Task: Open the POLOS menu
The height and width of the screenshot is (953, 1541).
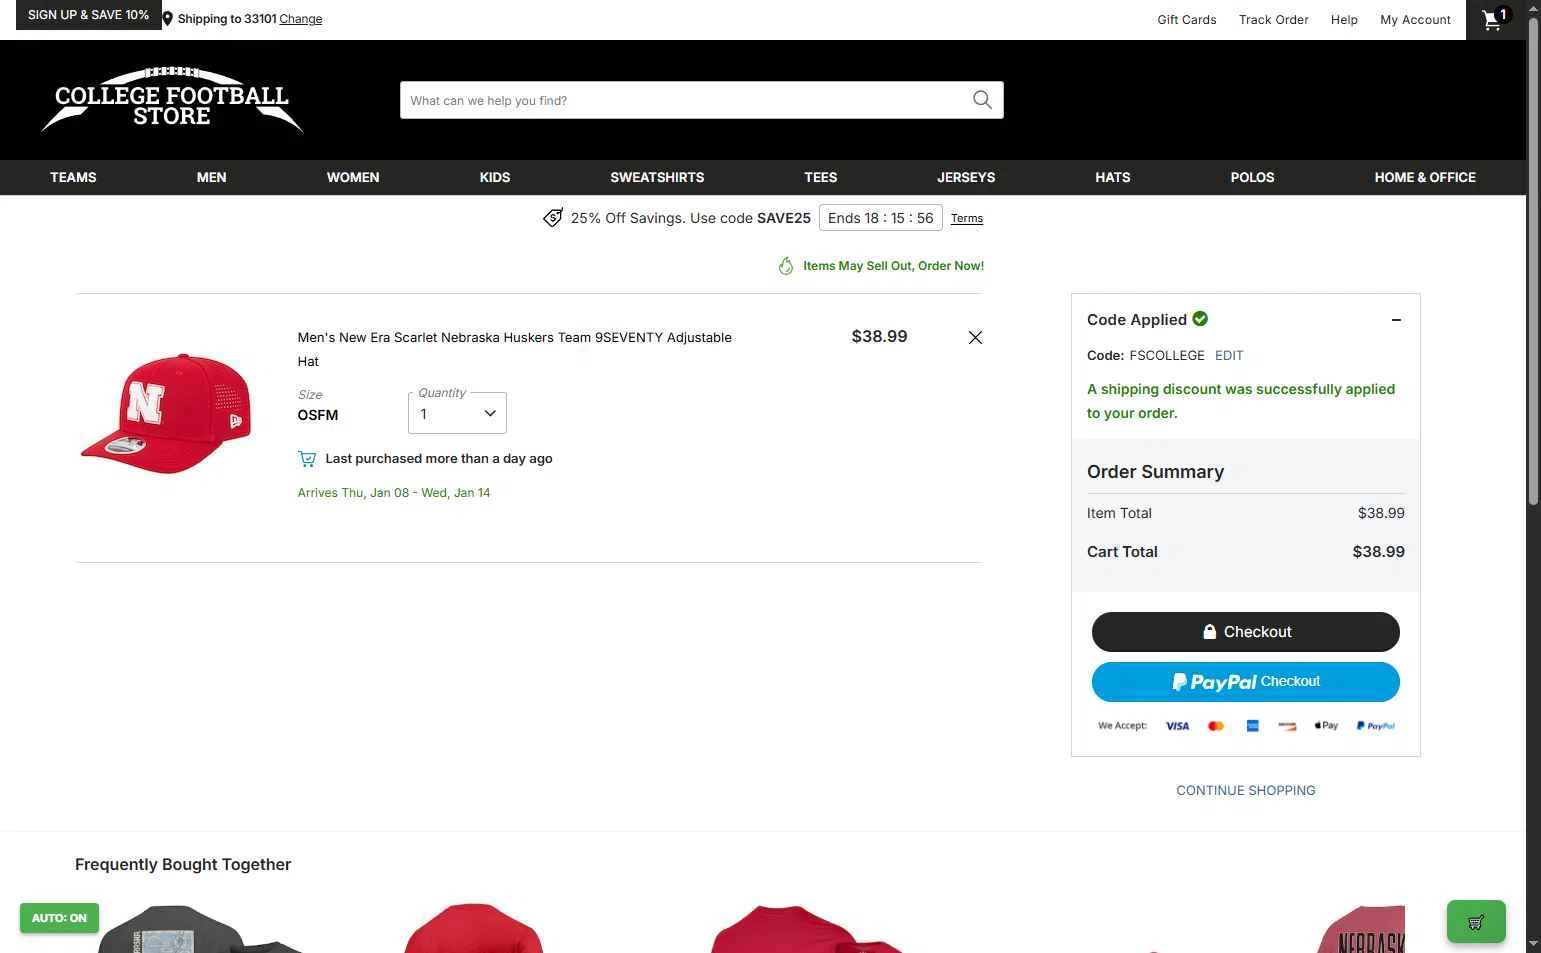Action: [1252, 177]
